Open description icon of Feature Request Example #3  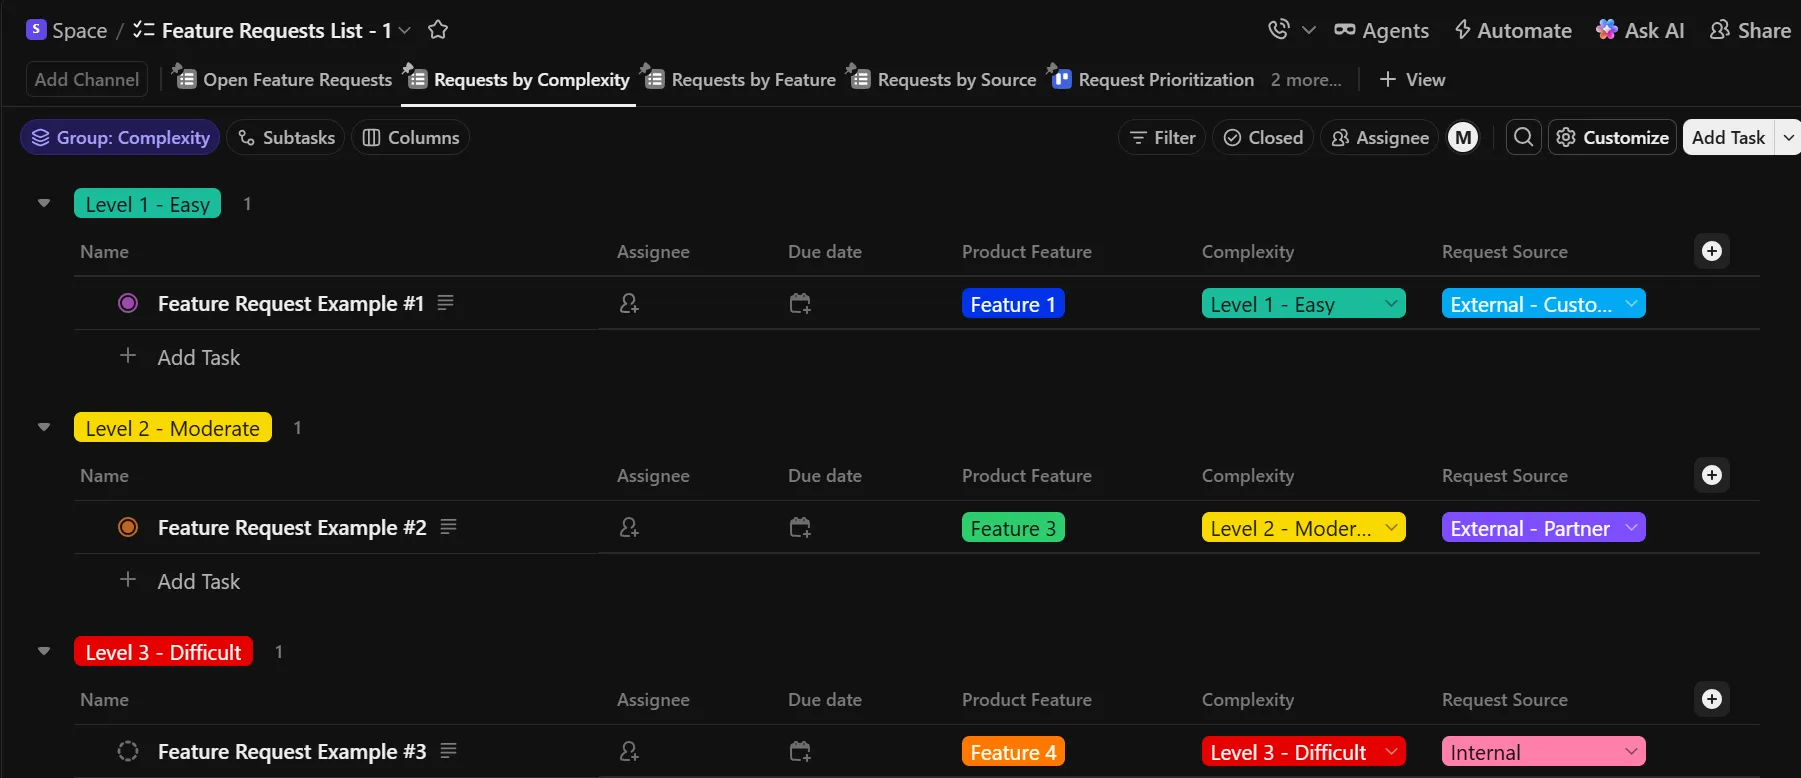coord(449,750)
